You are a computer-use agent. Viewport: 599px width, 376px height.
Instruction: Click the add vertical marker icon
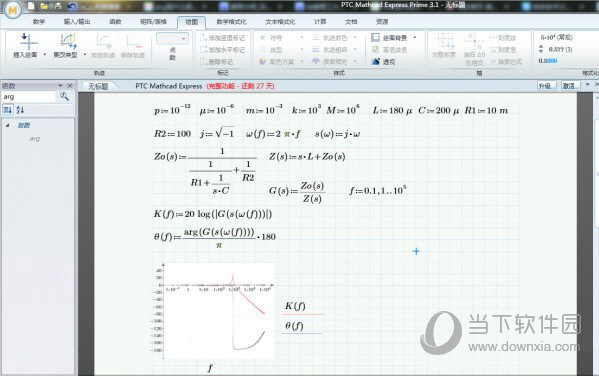point(204,38)
